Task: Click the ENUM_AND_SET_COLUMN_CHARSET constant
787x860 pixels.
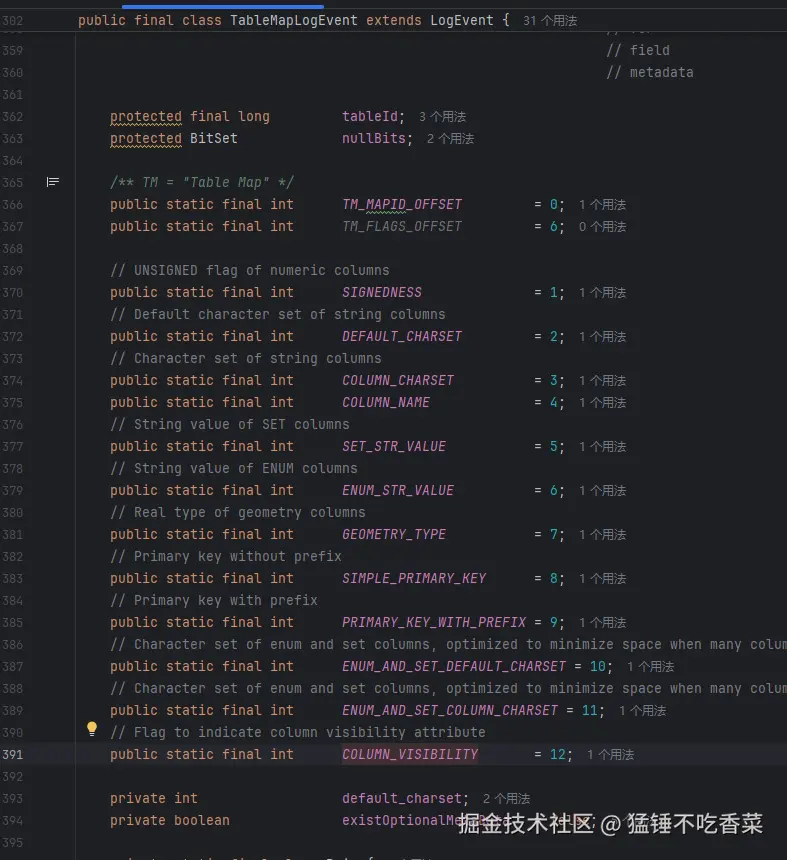Action: click(x=450, y=710)
